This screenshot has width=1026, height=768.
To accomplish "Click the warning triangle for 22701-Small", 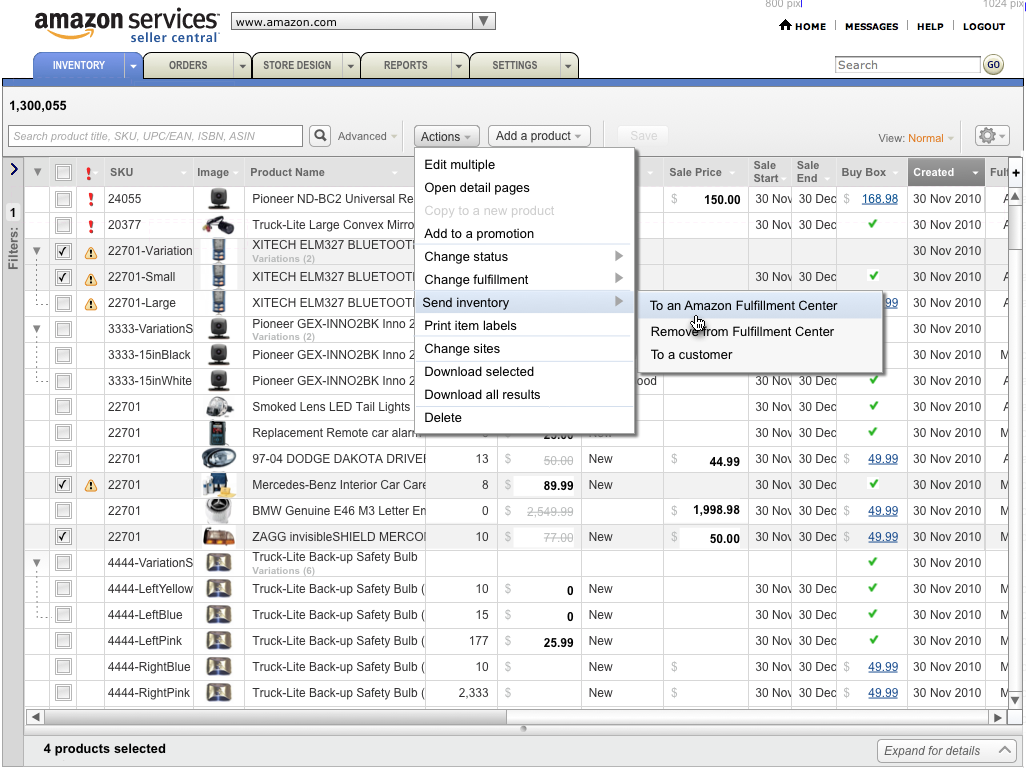I will click(x=91, y=279).
